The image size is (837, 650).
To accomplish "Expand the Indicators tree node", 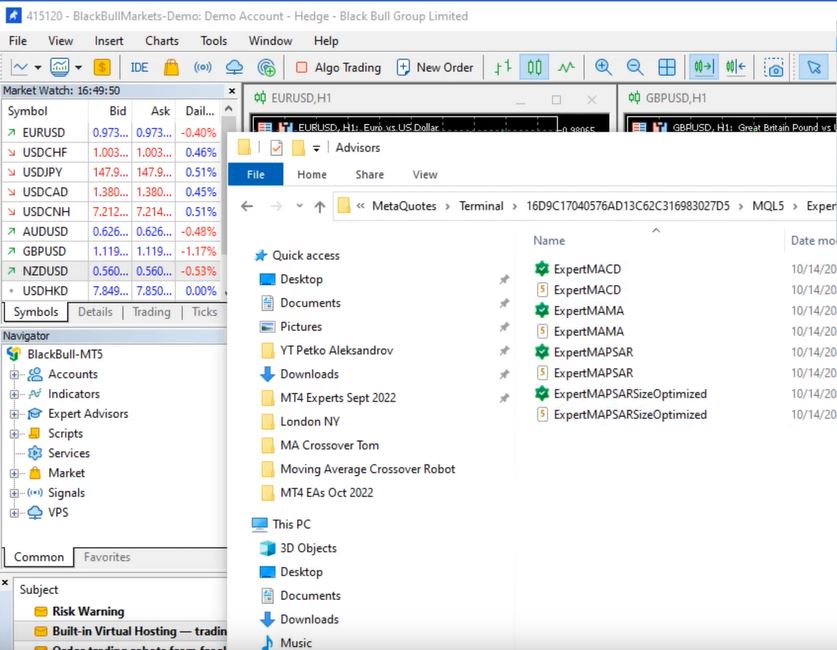I will point(15,394).
